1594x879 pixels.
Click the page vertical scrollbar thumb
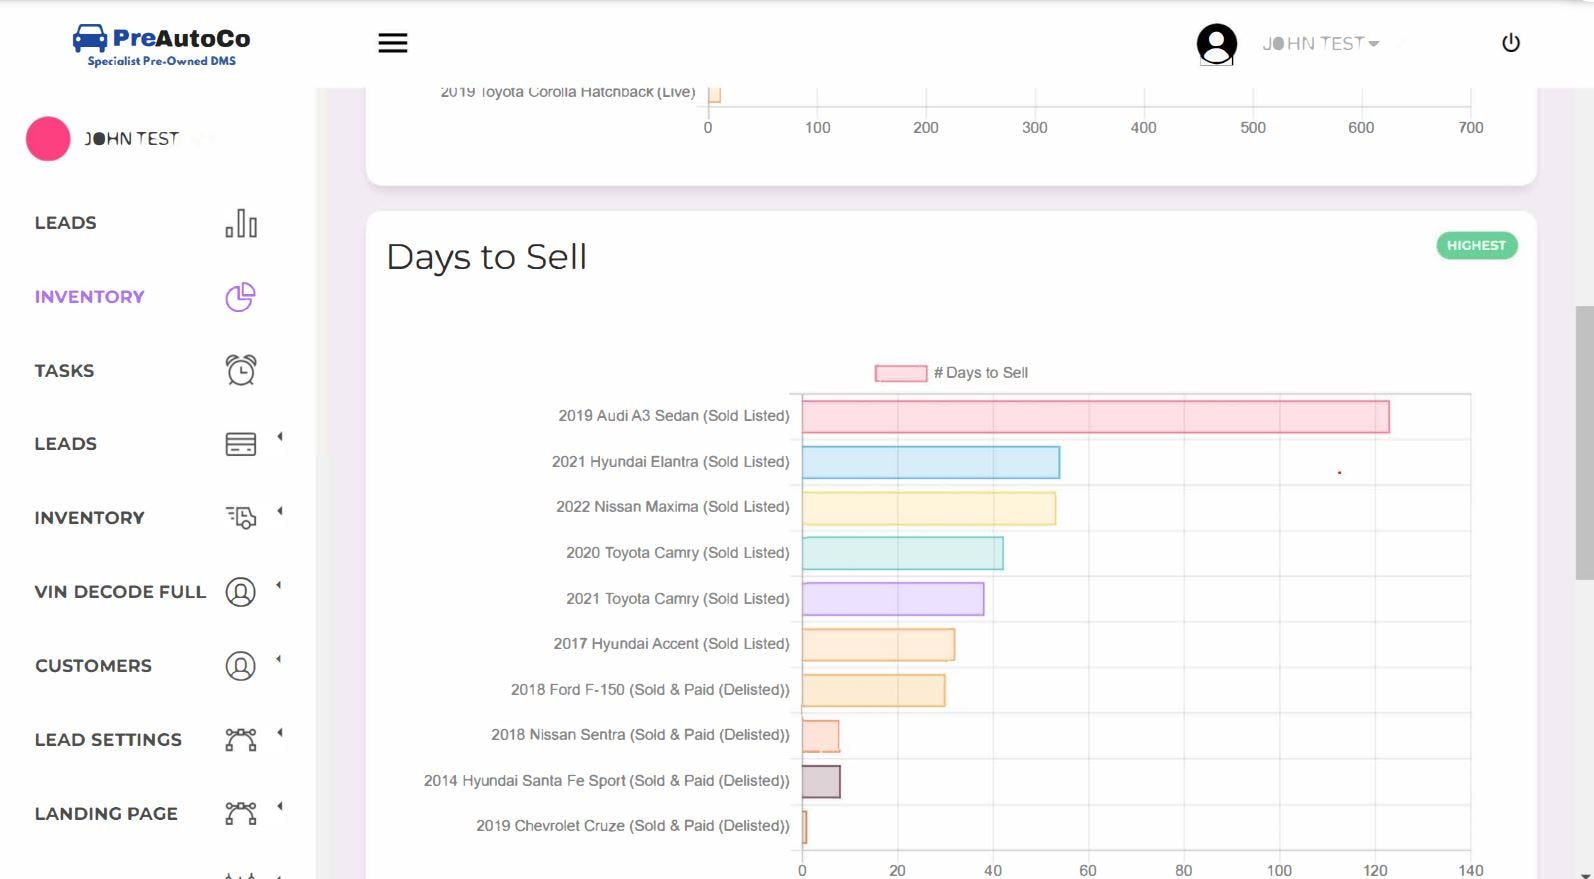pos(1584,442)
